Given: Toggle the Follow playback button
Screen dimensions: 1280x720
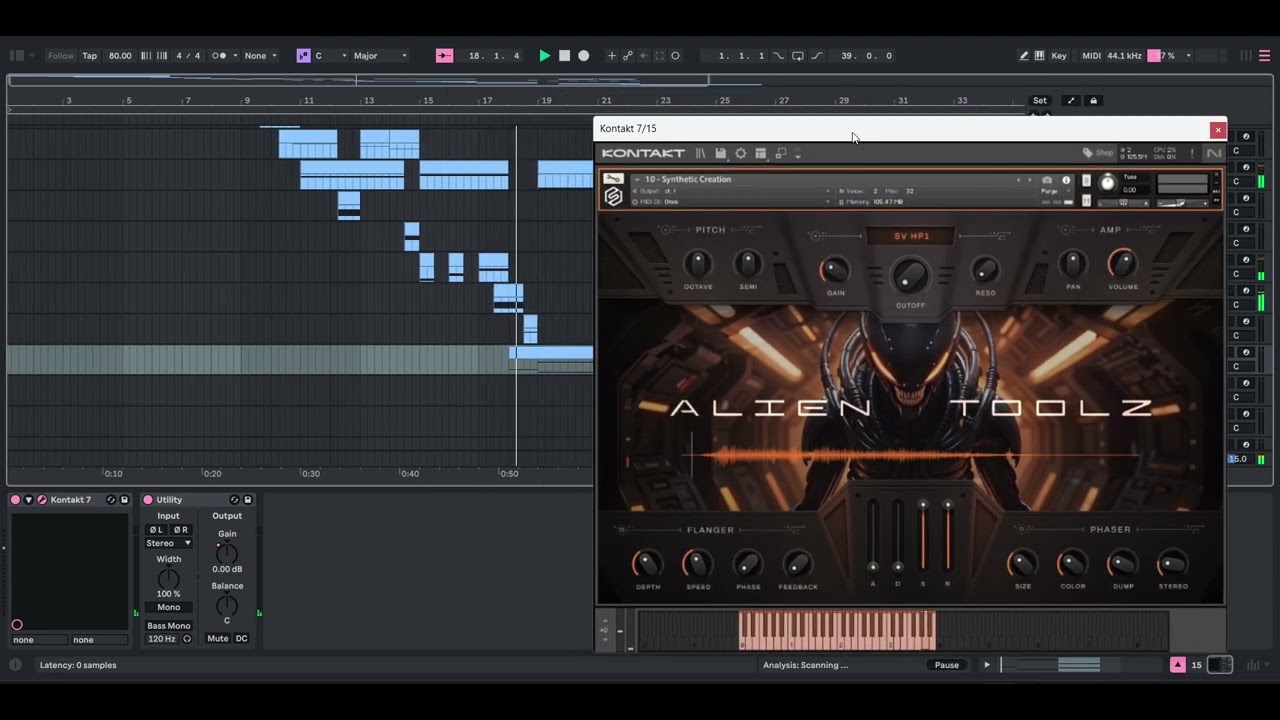Looking at the screenshot, I should (61, 56).
